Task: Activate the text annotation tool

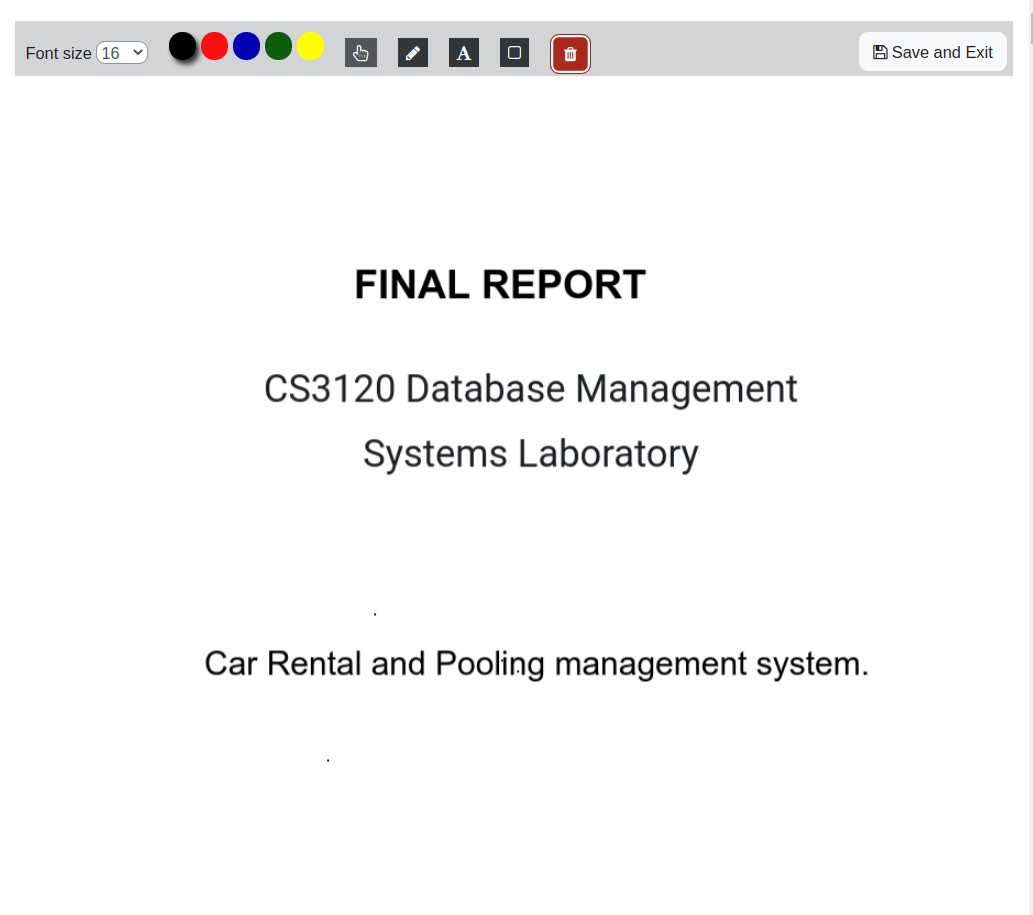Action: point(464,53)
